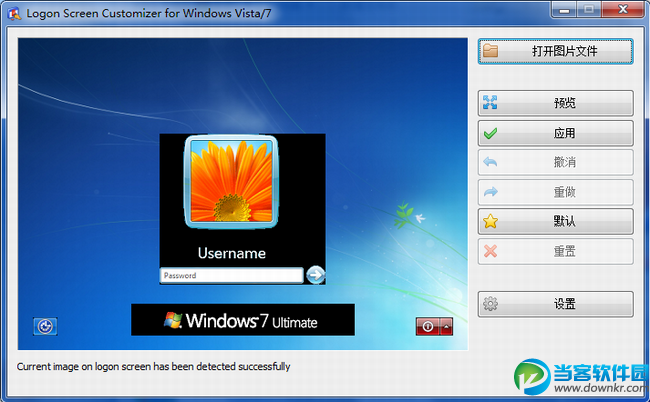Expand the shutdown options arrow in preview
Screen dimensions: 650x402
tap(446, 327)
